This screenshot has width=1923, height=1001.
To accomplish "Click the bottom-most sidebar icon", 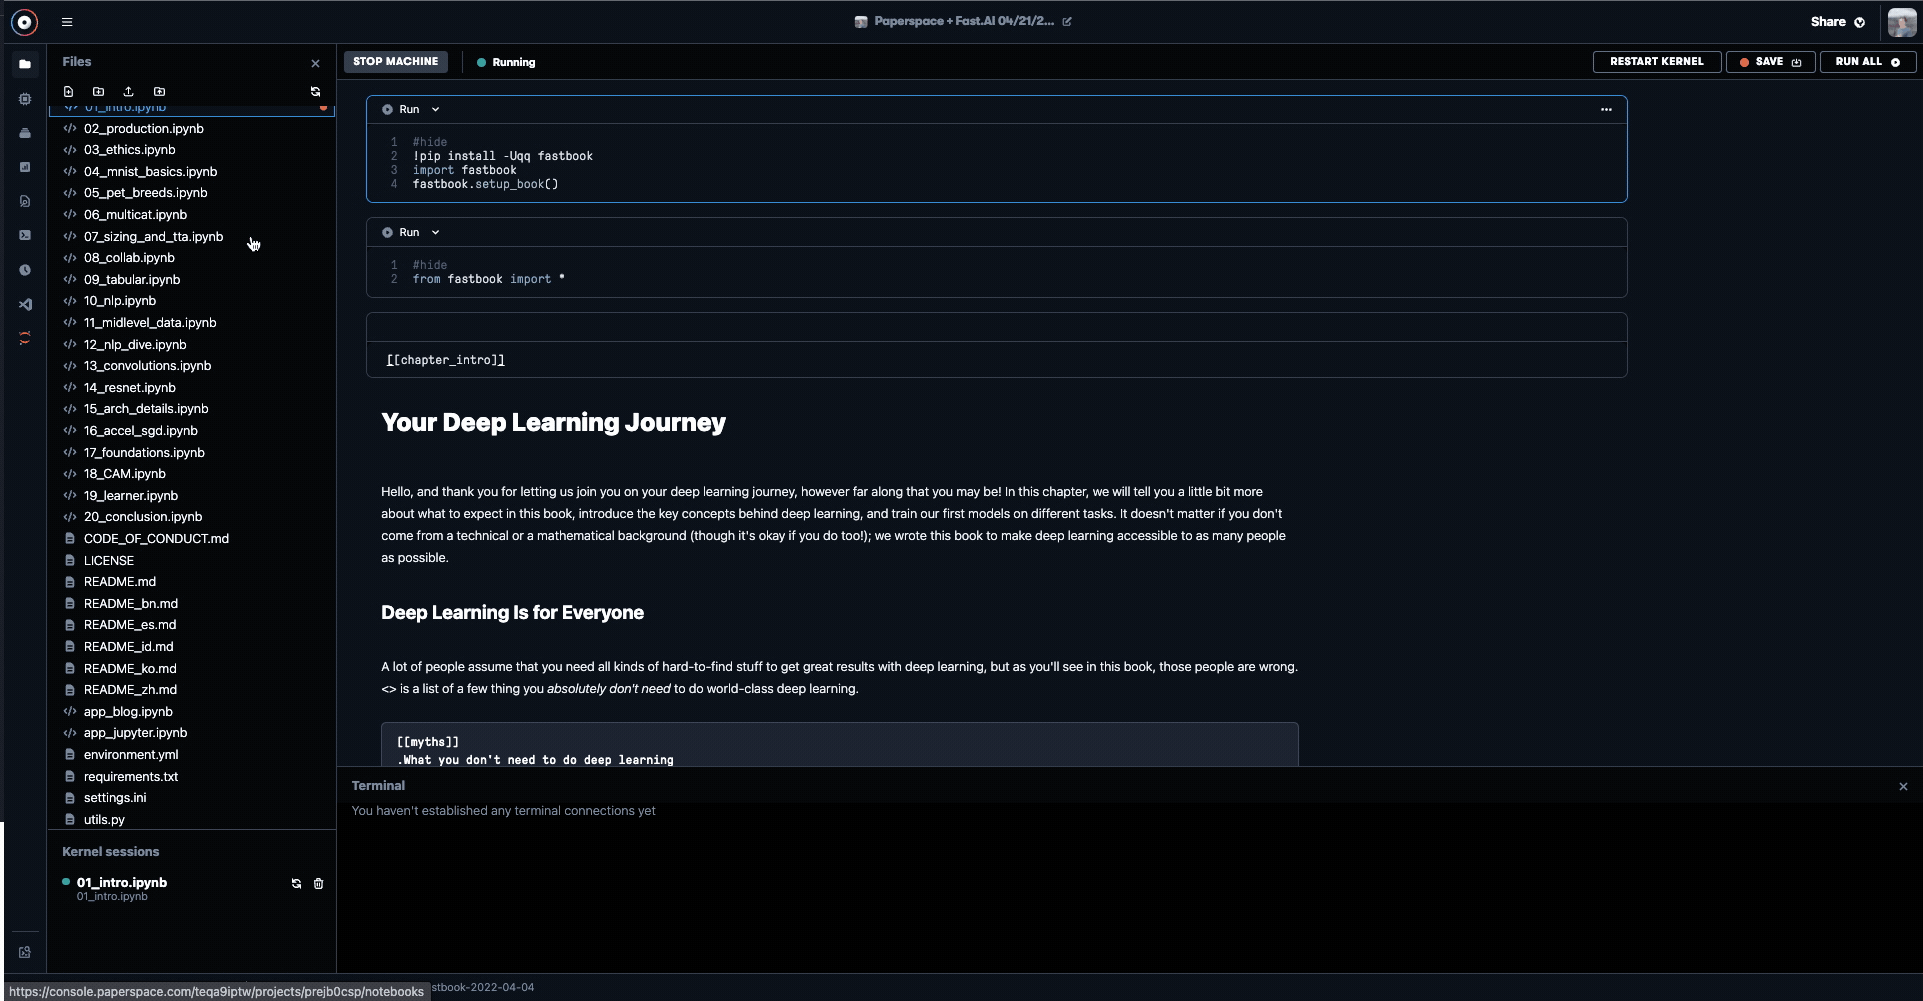I will point(25,952).
